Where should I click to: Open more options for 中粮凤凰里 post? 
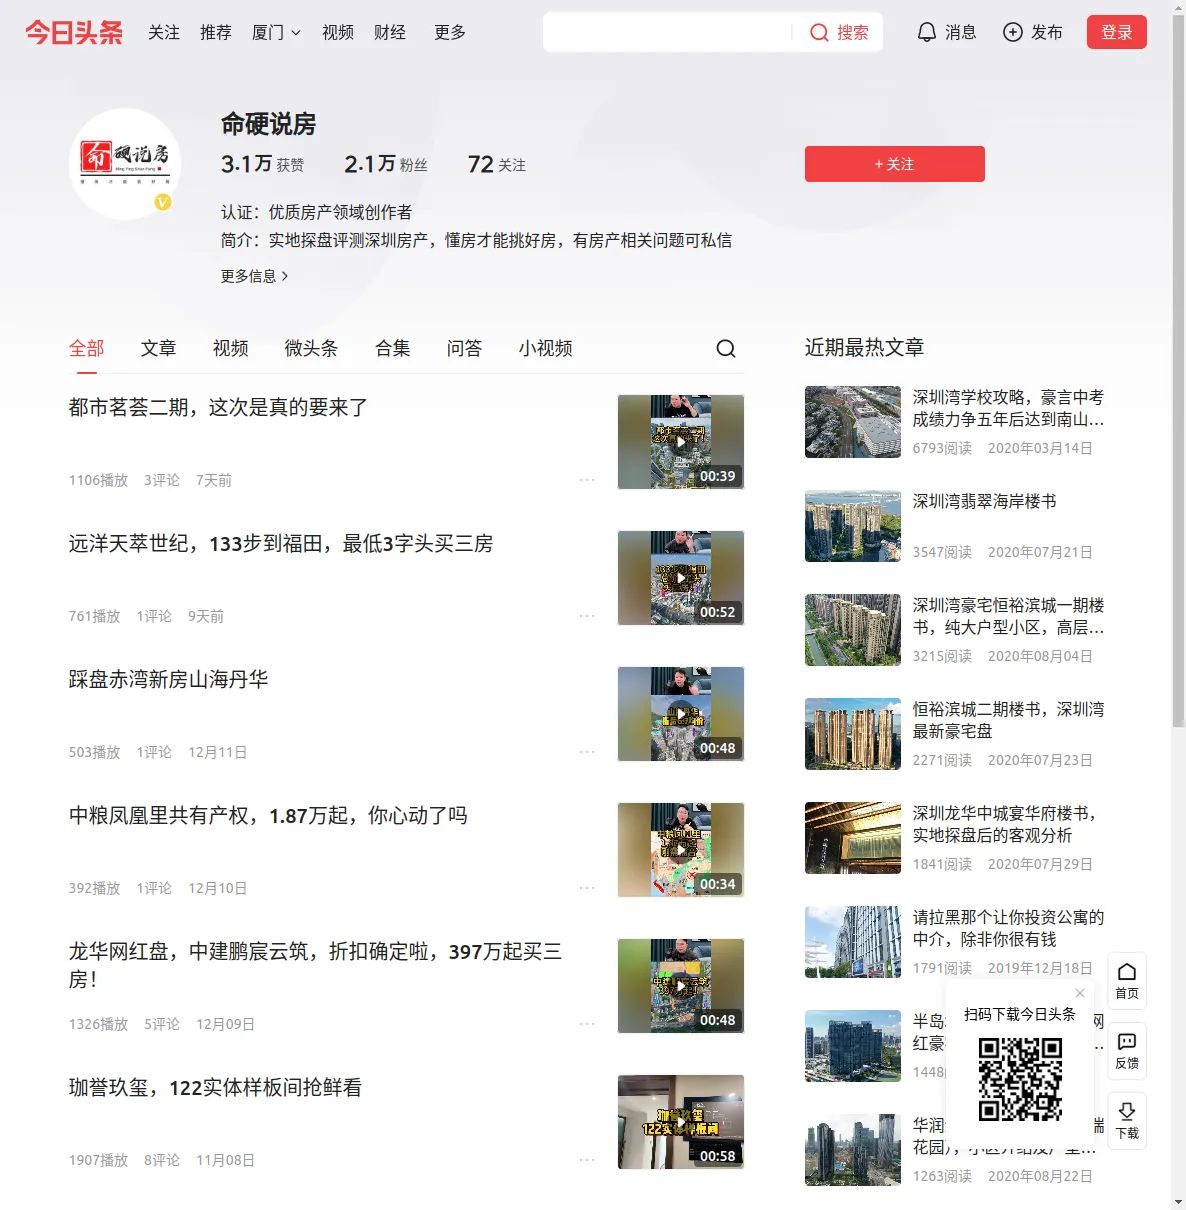click(587, 888)
